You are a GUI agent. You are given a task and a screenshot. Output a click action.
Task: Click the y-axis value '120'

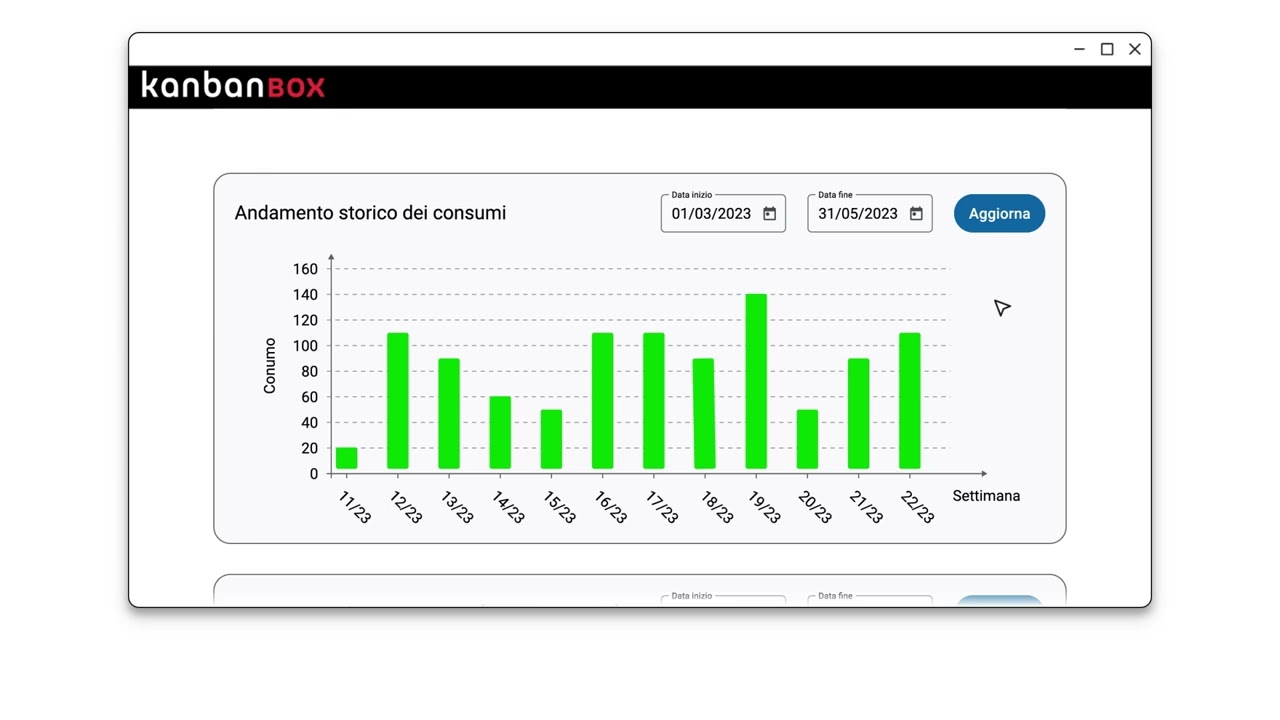tap(305, 321)
